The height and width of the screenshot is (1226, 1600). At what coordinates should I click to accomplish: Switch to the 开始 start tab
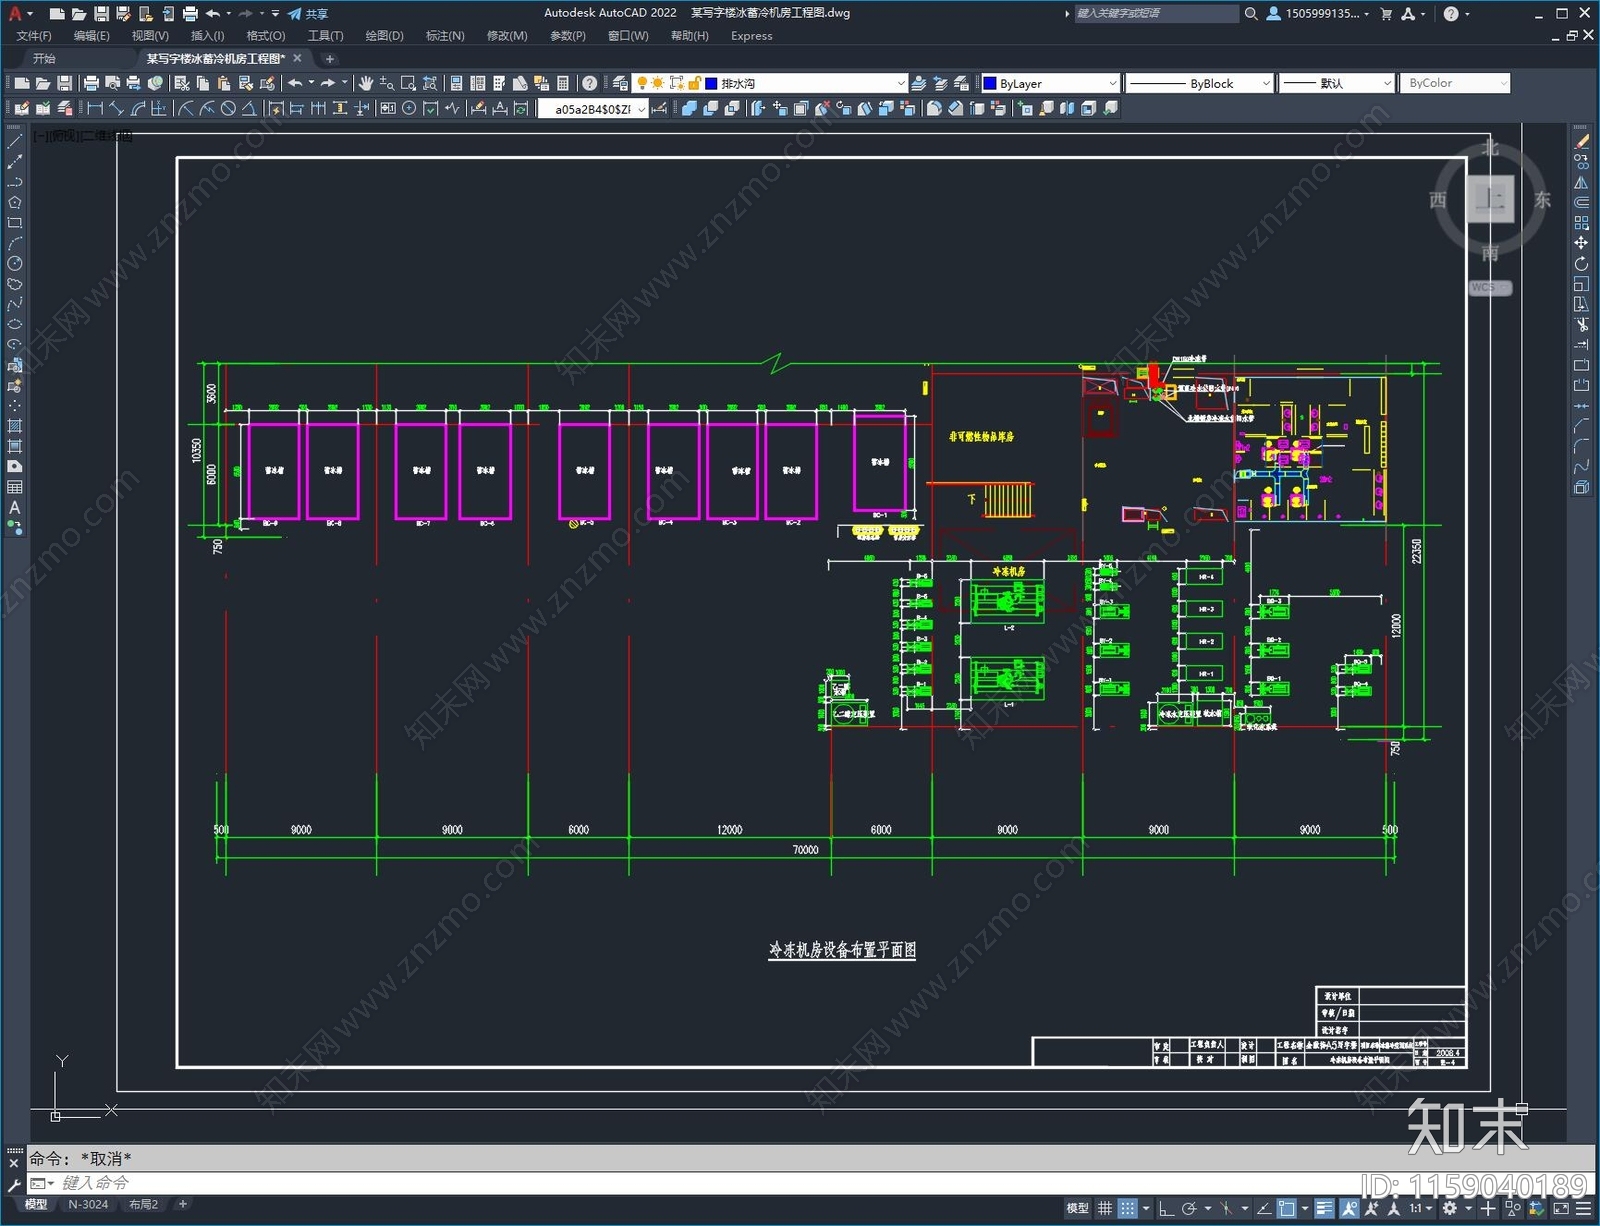pos(44,58)
